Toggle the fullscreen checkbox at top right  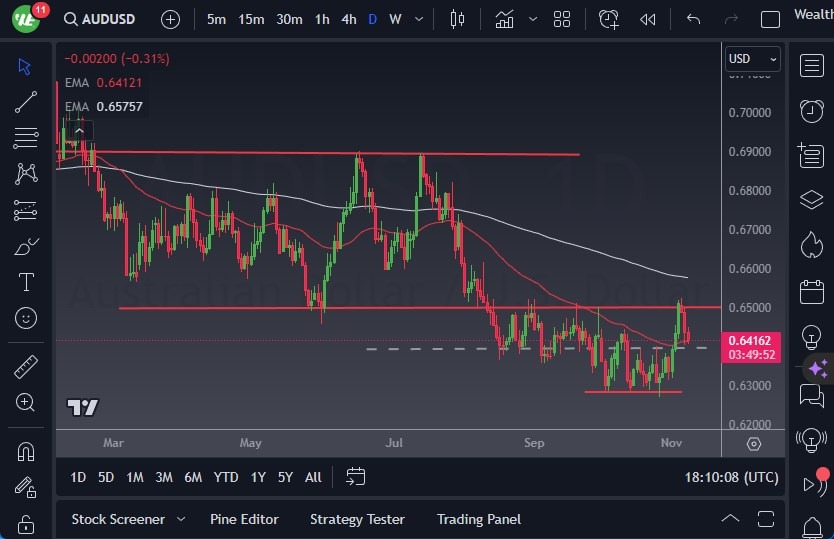tap(770, 19)
